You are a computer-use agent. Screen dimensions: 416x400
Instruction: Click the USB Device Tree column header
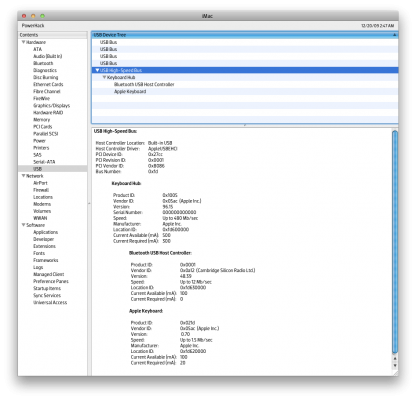click(245, 35)
